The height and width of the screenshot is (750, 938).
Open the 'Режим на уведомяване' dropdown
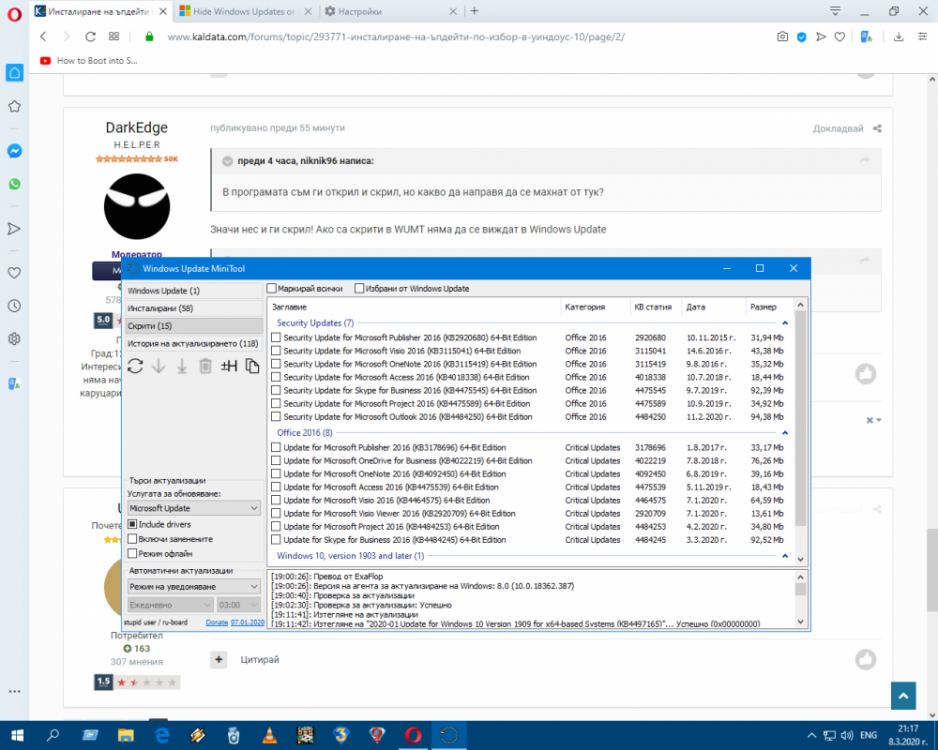(x=193, y=587)
